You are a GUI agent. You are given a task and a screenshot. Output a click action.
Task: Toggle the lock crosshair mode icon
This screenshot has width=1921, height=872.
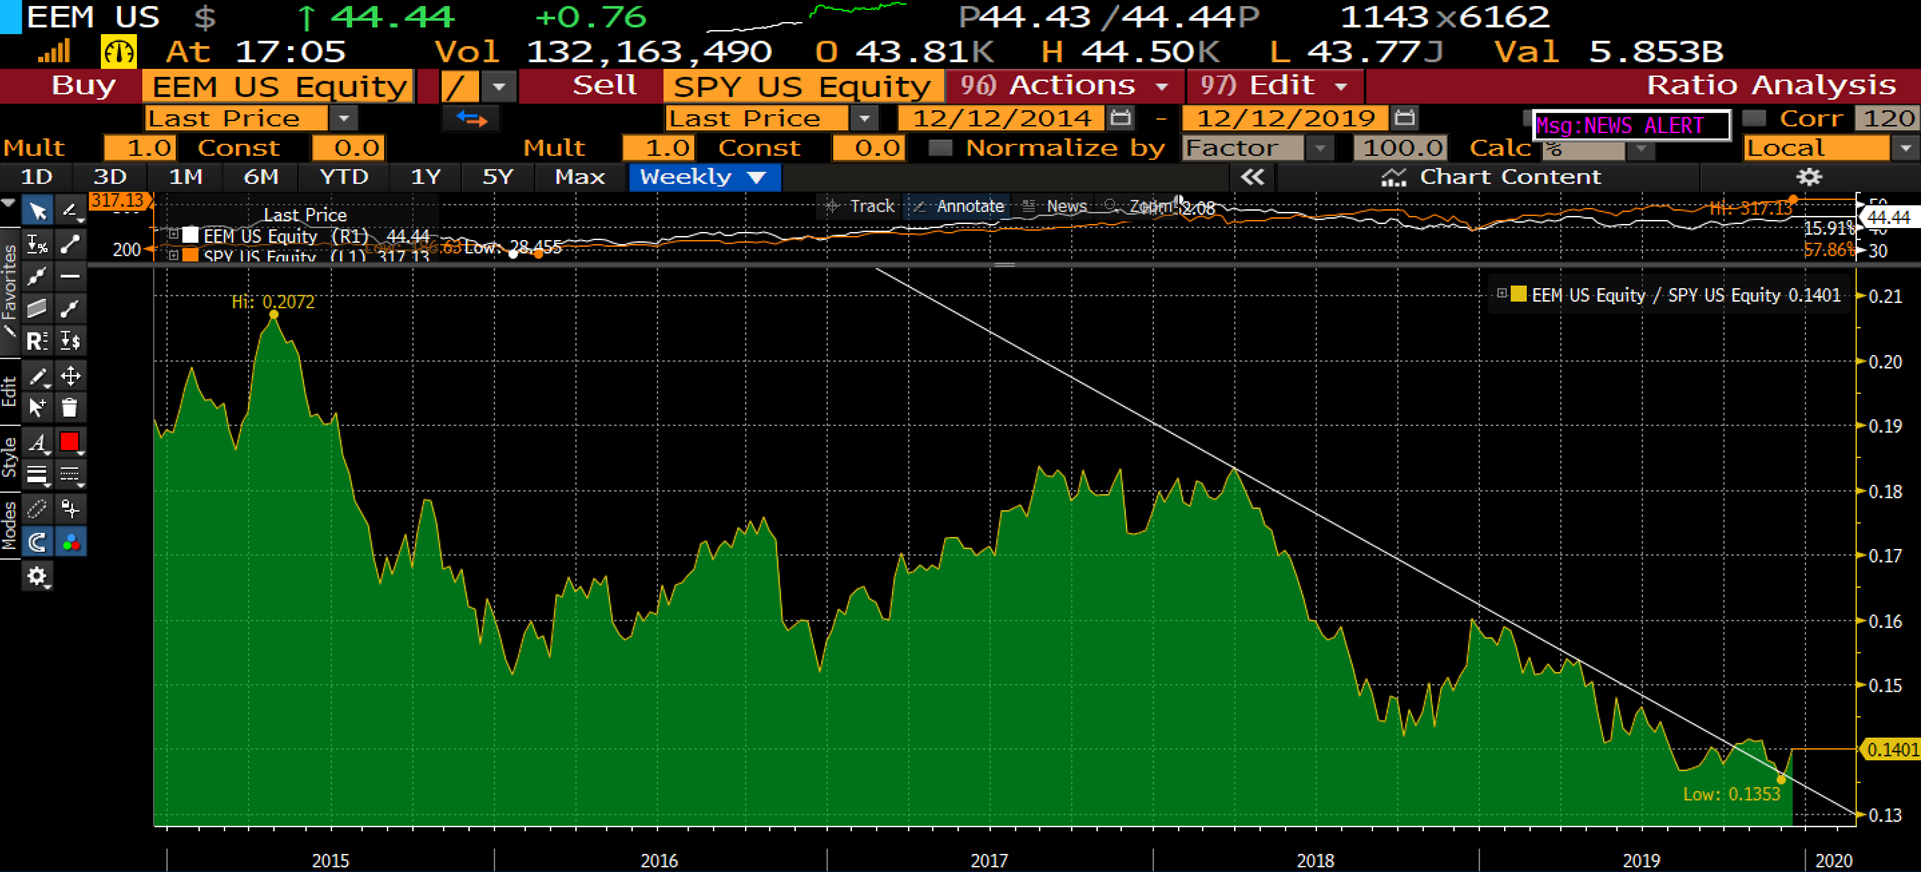[x=71, y=509]
